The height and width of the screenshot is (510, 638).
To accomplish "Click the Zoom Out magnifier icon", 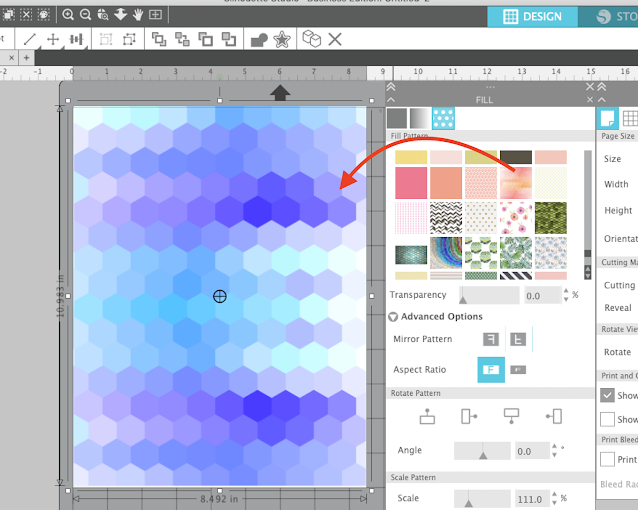I will [85, 15].
